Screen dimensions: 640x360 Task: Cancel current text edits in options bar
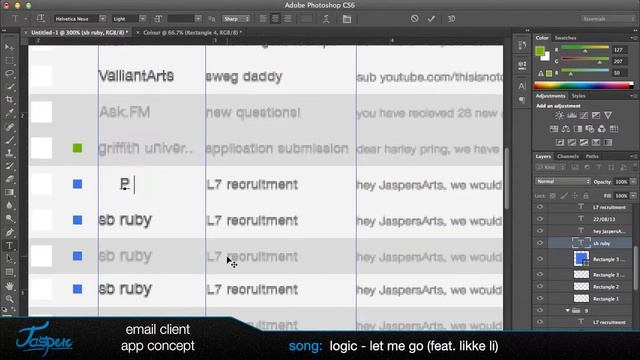pos(414,19)
